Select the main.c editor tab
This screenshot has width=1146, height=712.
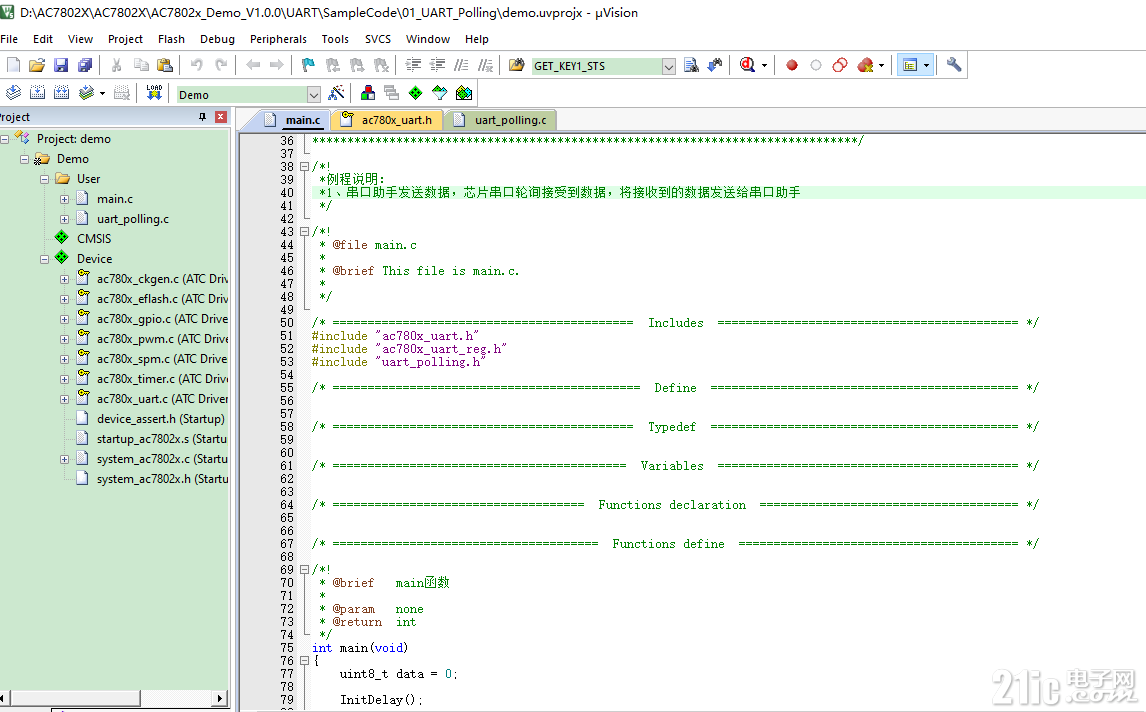[292, 120]
